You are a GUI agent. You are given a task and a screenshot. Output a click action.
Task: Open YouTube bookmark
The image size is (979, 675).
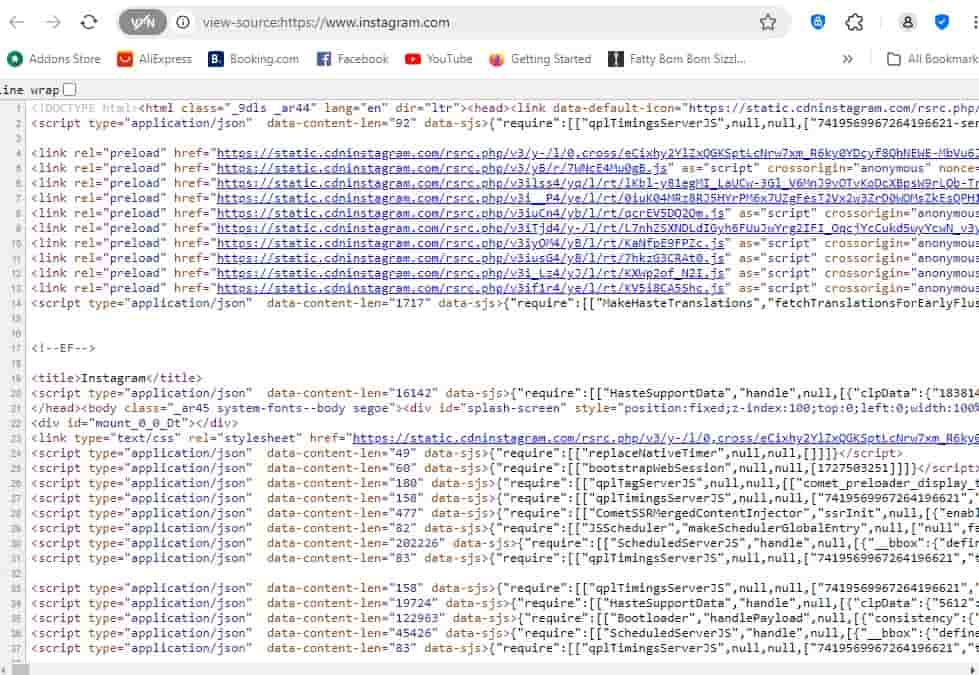coord(439,59)
